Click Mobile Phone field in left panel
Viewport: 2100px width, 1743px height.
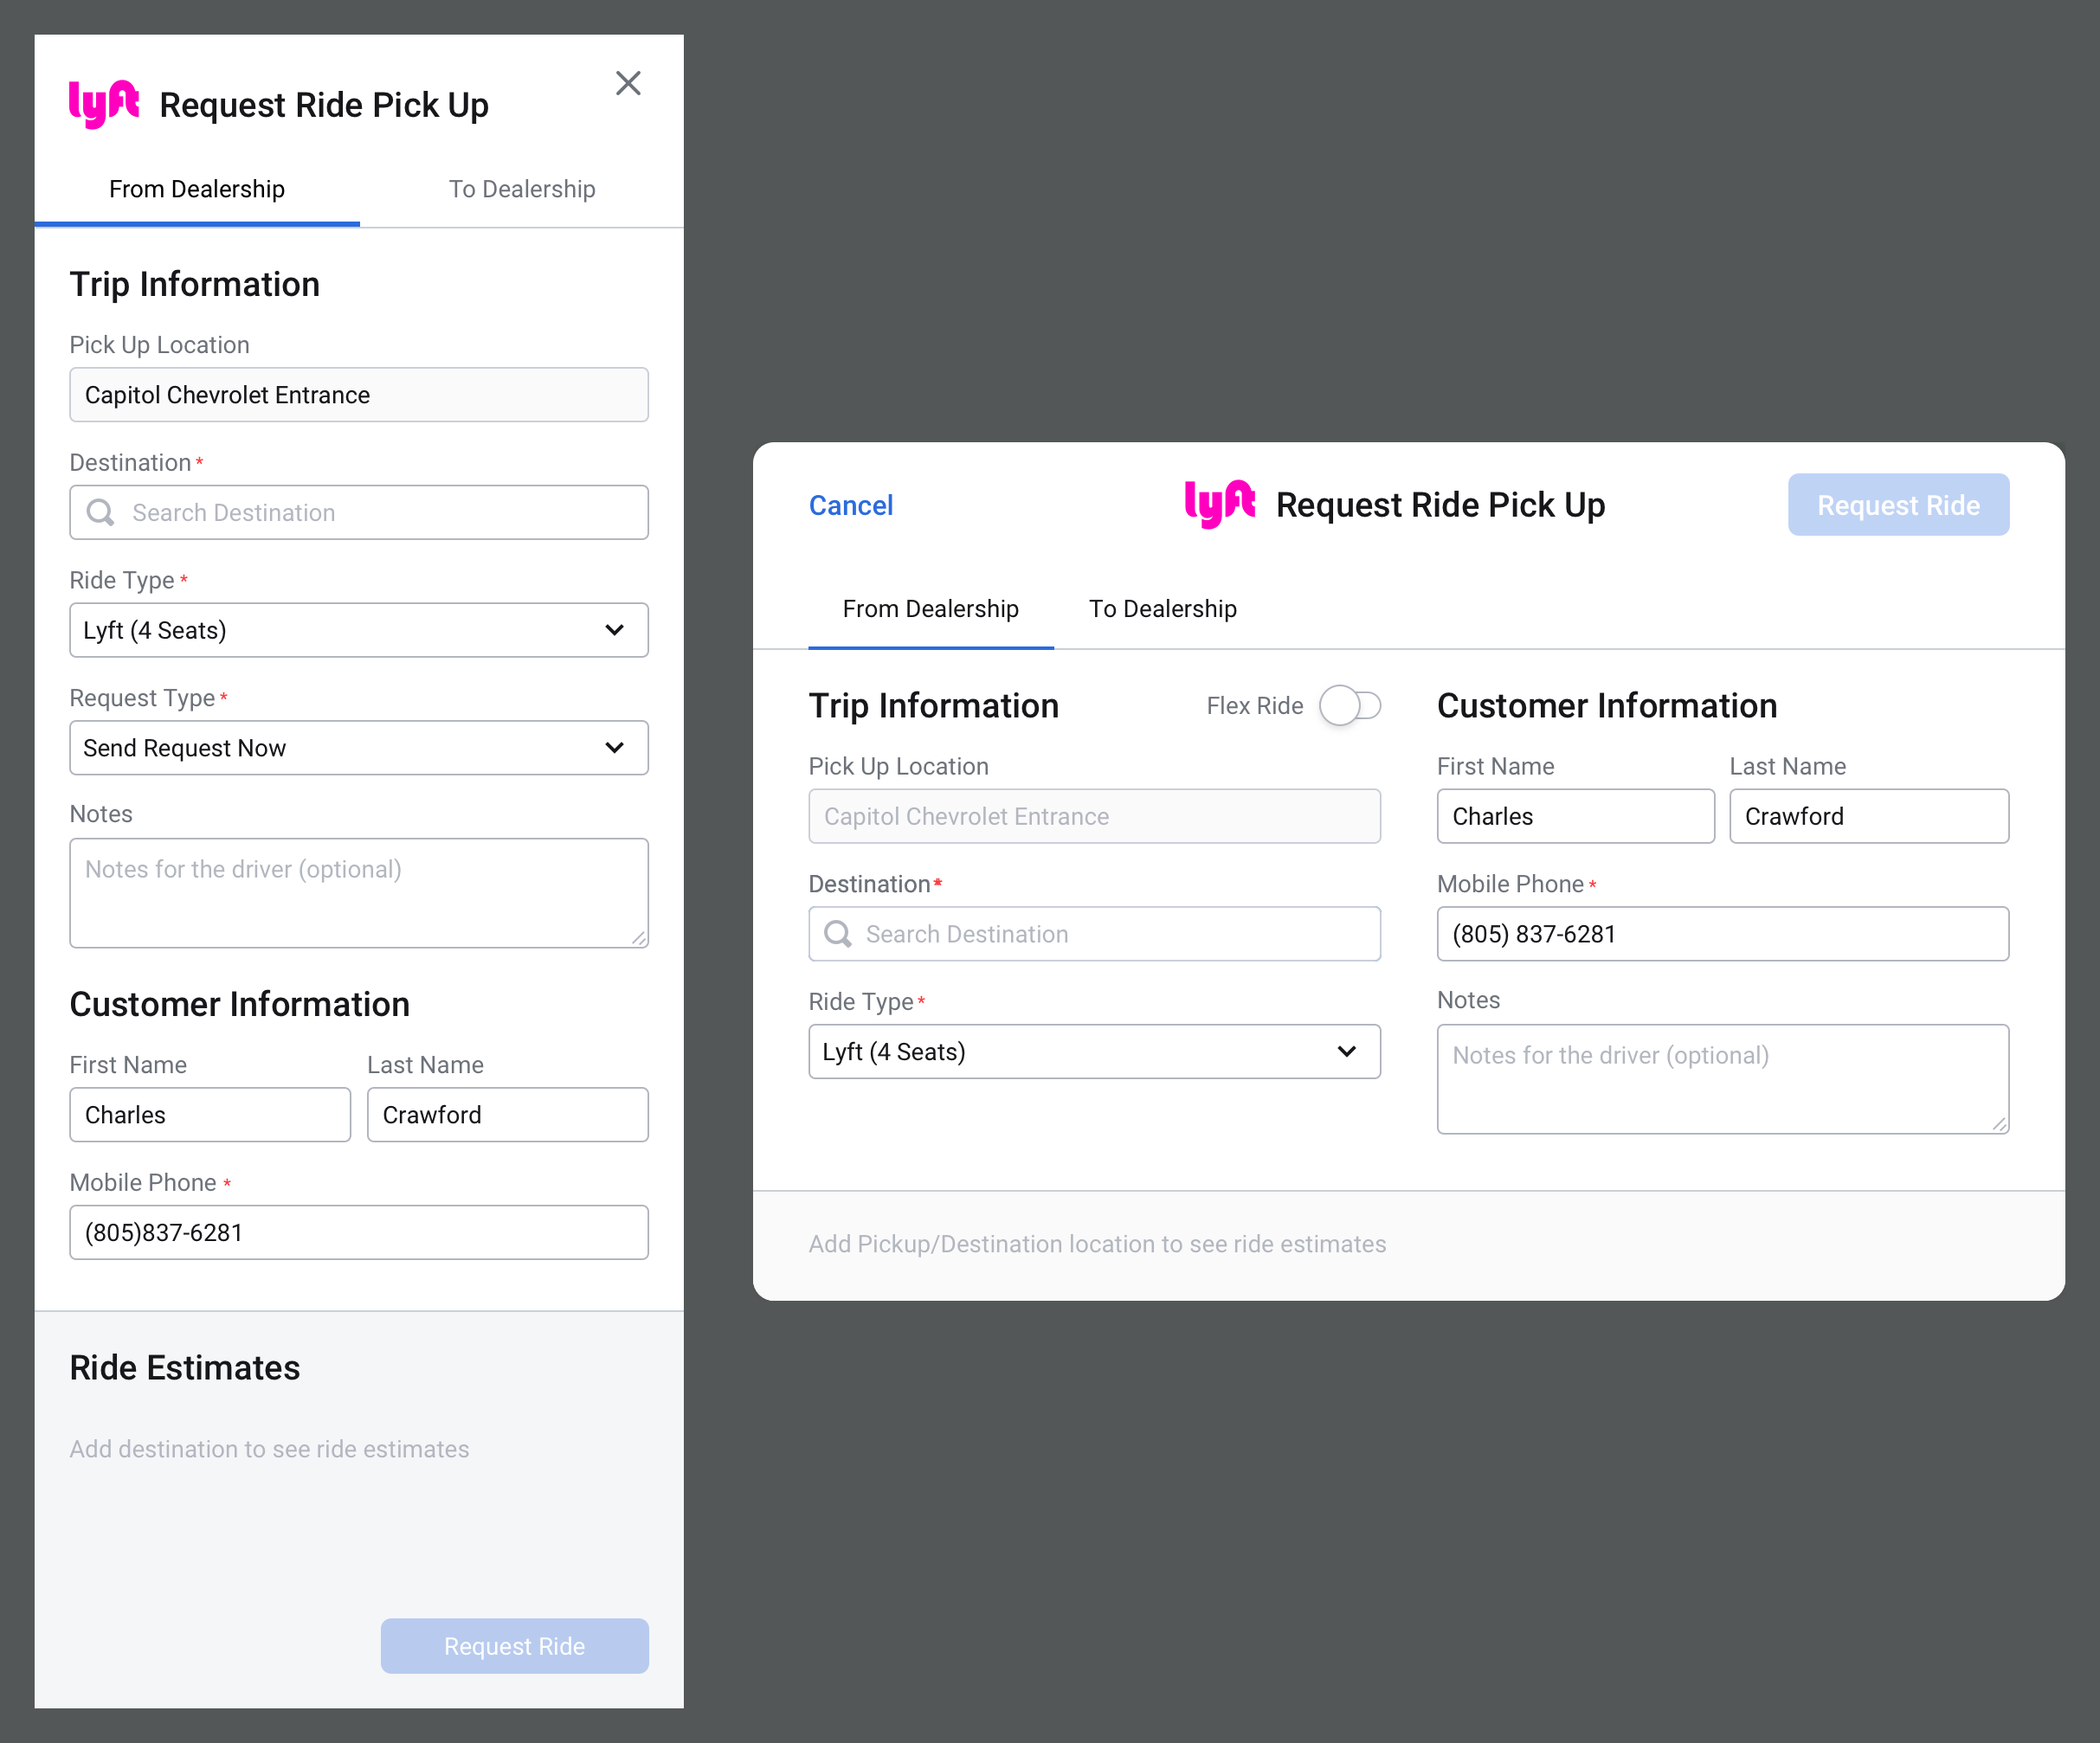(x=359, y=1233)
